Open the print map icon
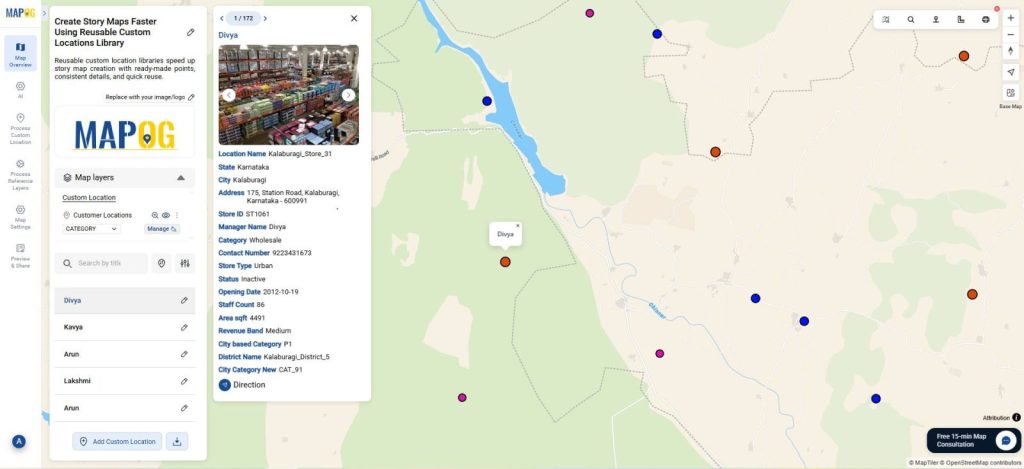 click(985, 19)
